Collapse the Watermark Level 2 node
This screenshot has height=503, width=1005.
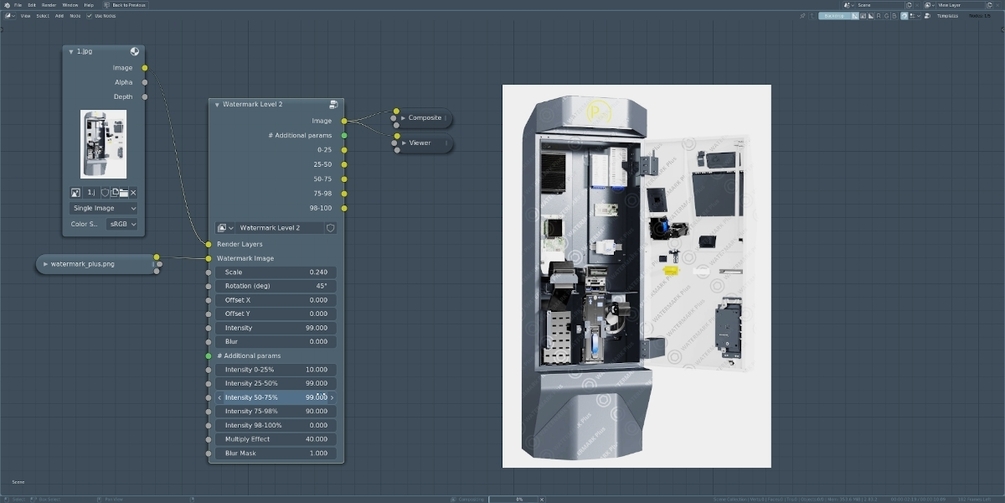(217, 104)
